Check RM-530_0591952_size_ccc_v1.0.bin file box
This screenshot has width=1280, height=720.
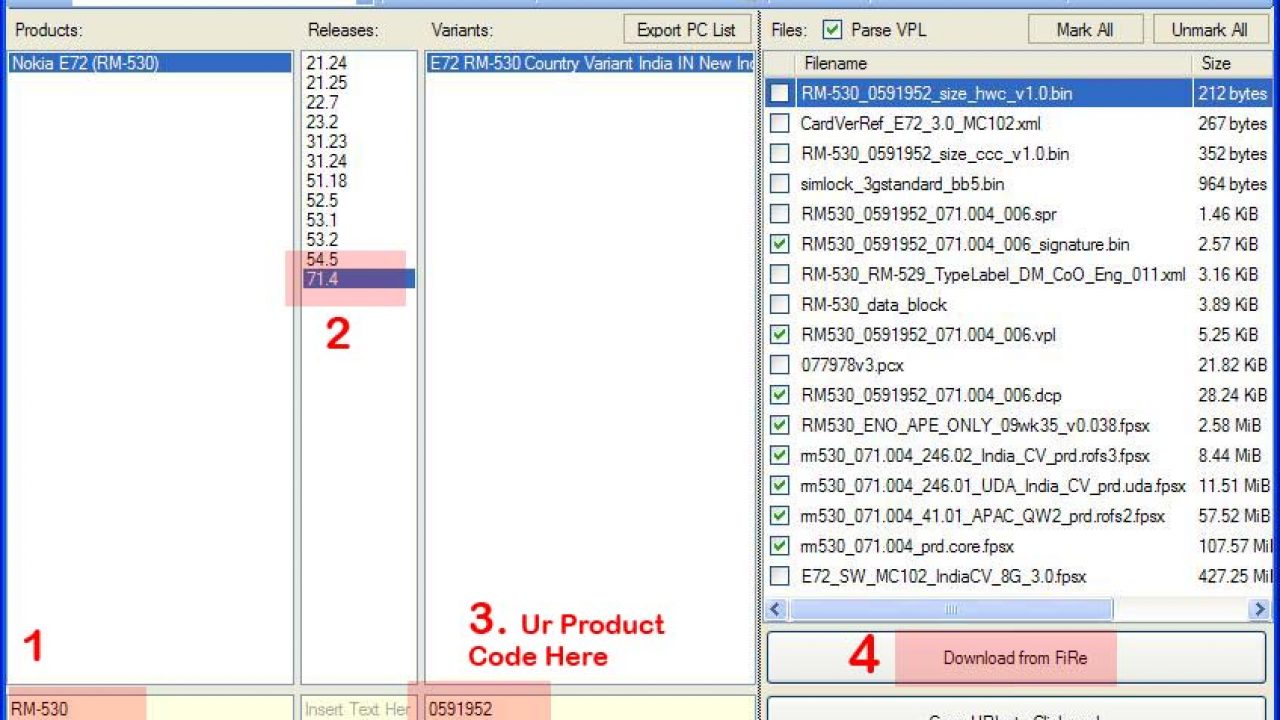tap(779, 154)
